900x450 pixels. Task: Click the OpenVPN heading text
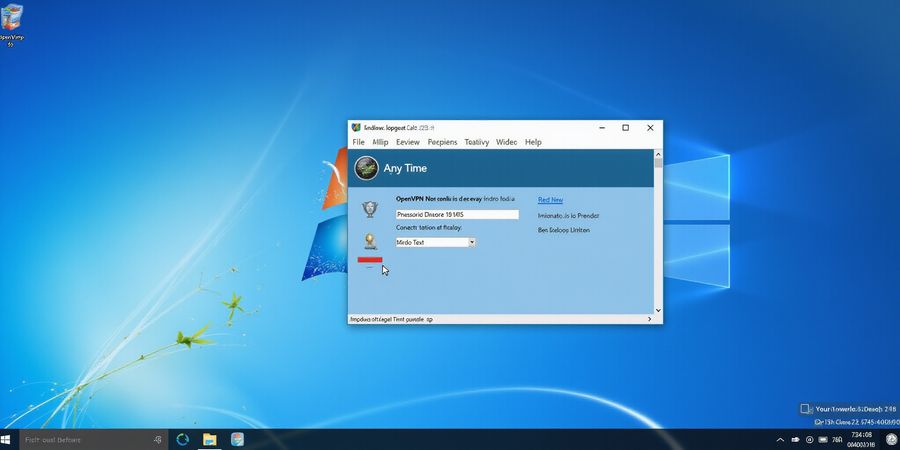coord(455,199)
